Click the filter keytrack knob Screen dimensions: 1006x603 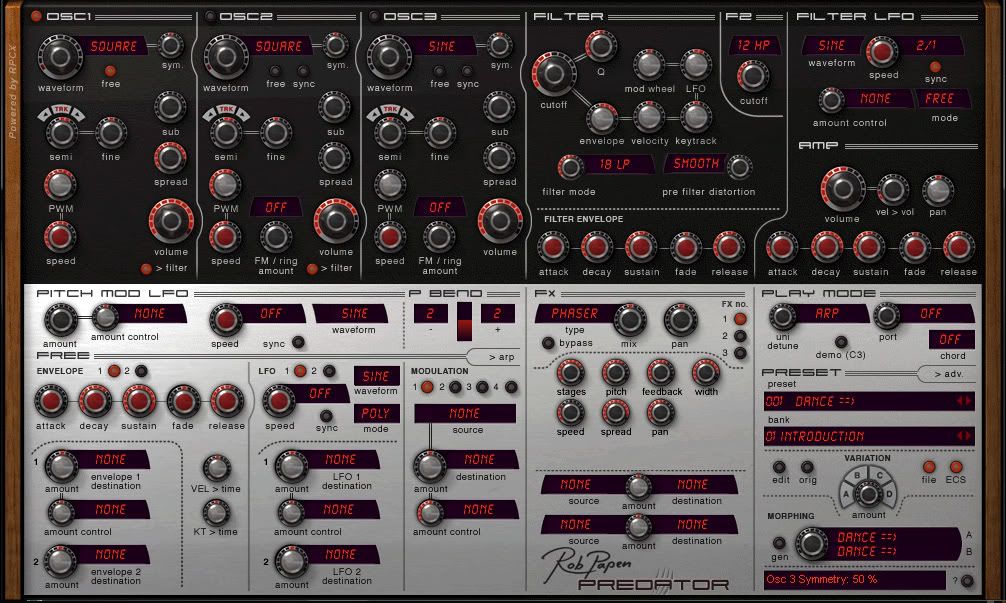pyautogui.click(x=695, y=117)
